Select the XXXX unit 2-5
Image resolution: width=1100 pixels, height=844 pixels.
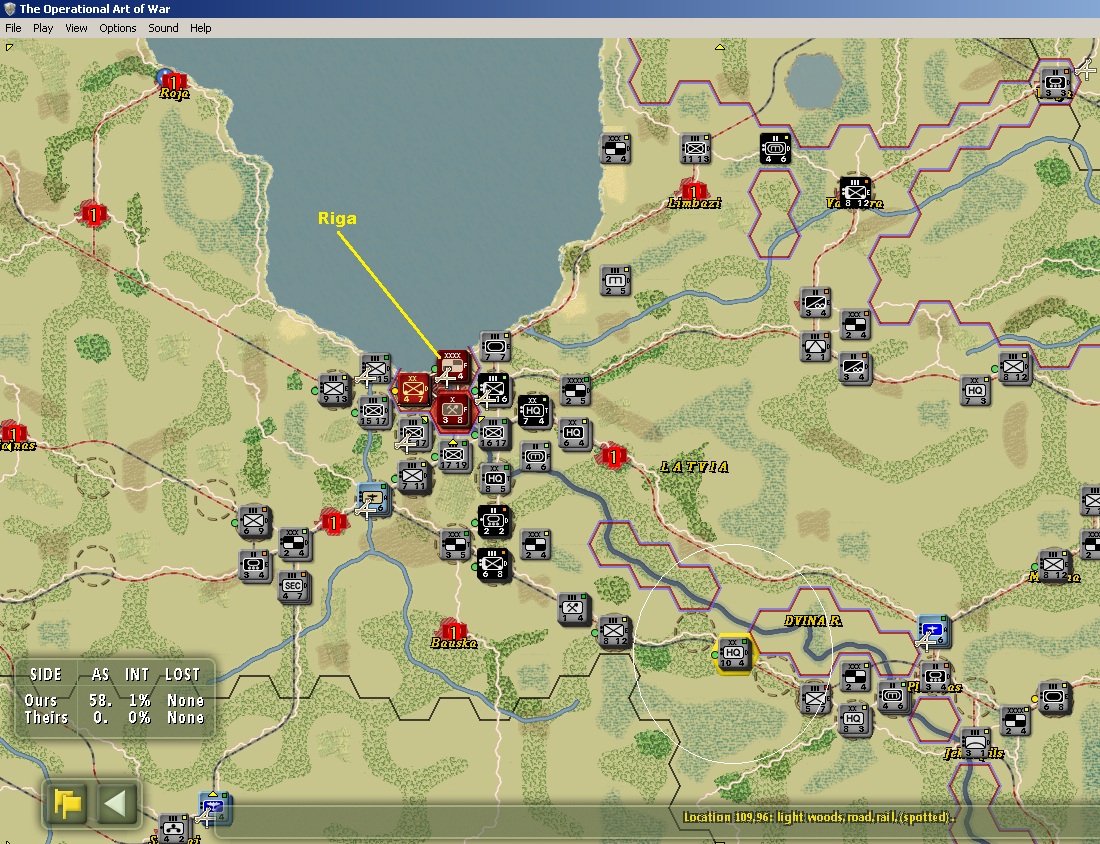pos(575,390)
